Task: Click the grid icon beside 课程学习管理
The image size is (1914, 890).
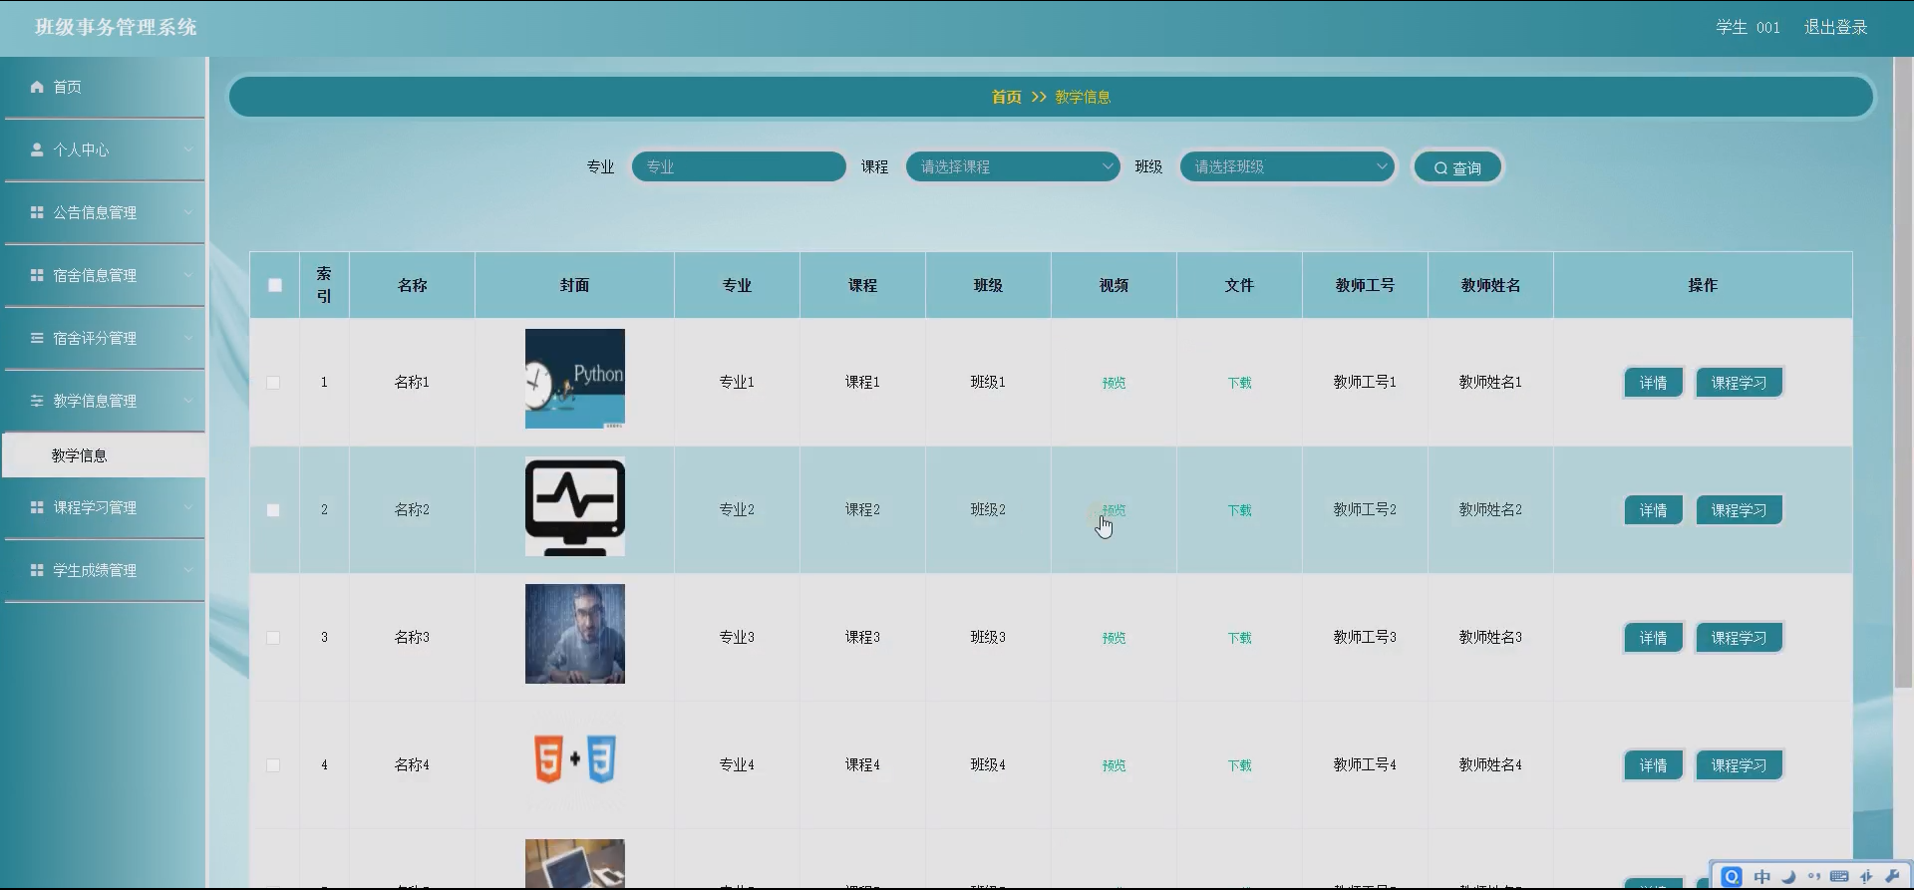Action: click(x=37, y=507)
